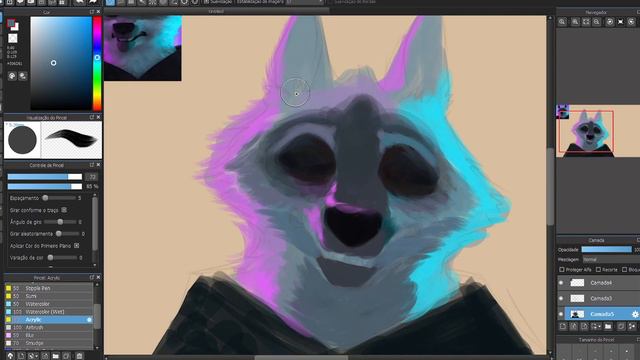The width and height of the screenshot is (640, 360).
Task: Pick a shade in the blue color square
Action: point(61,63)
